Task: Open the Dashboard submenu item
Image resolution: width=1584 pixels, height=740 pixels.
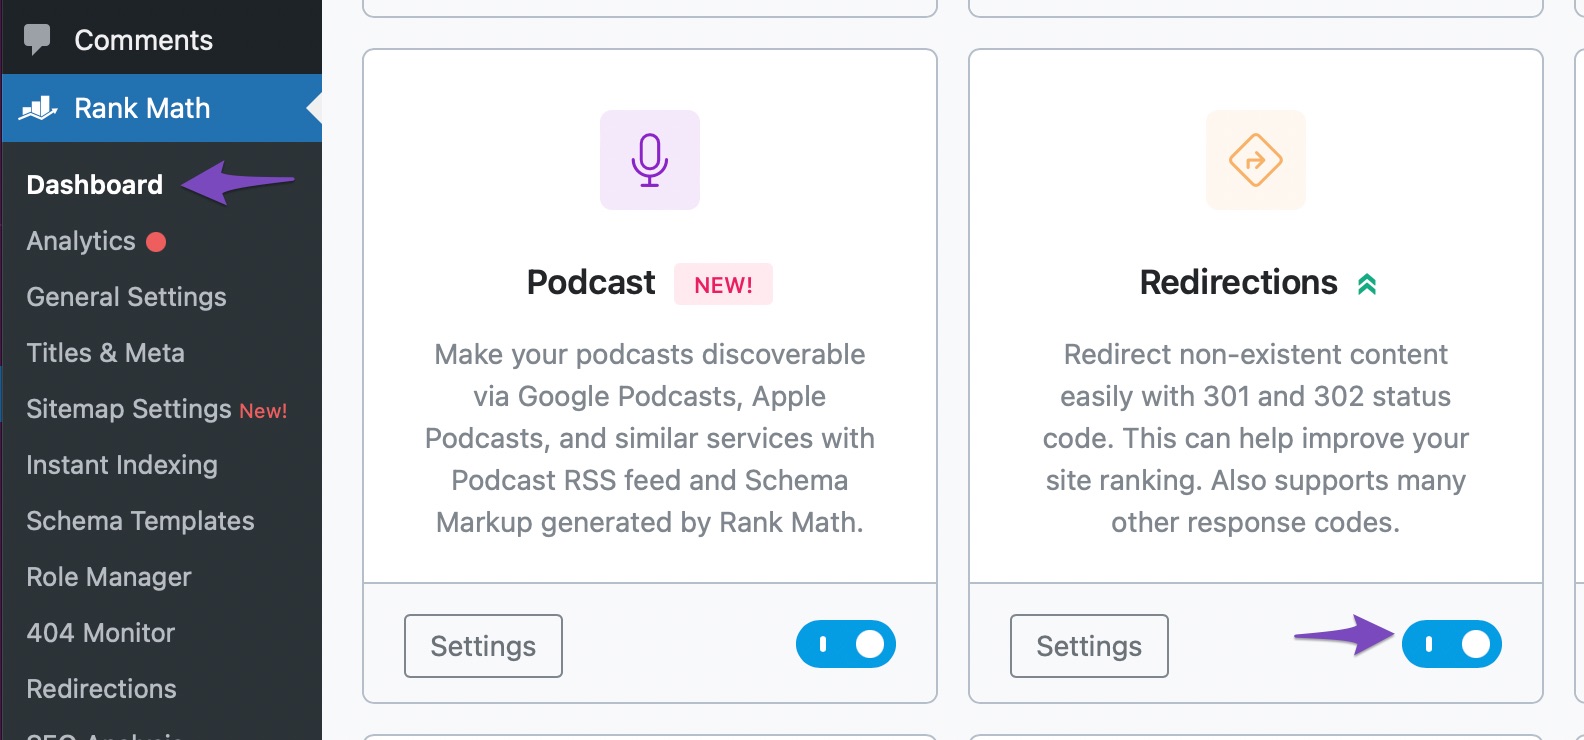Action: pos(95,185)
